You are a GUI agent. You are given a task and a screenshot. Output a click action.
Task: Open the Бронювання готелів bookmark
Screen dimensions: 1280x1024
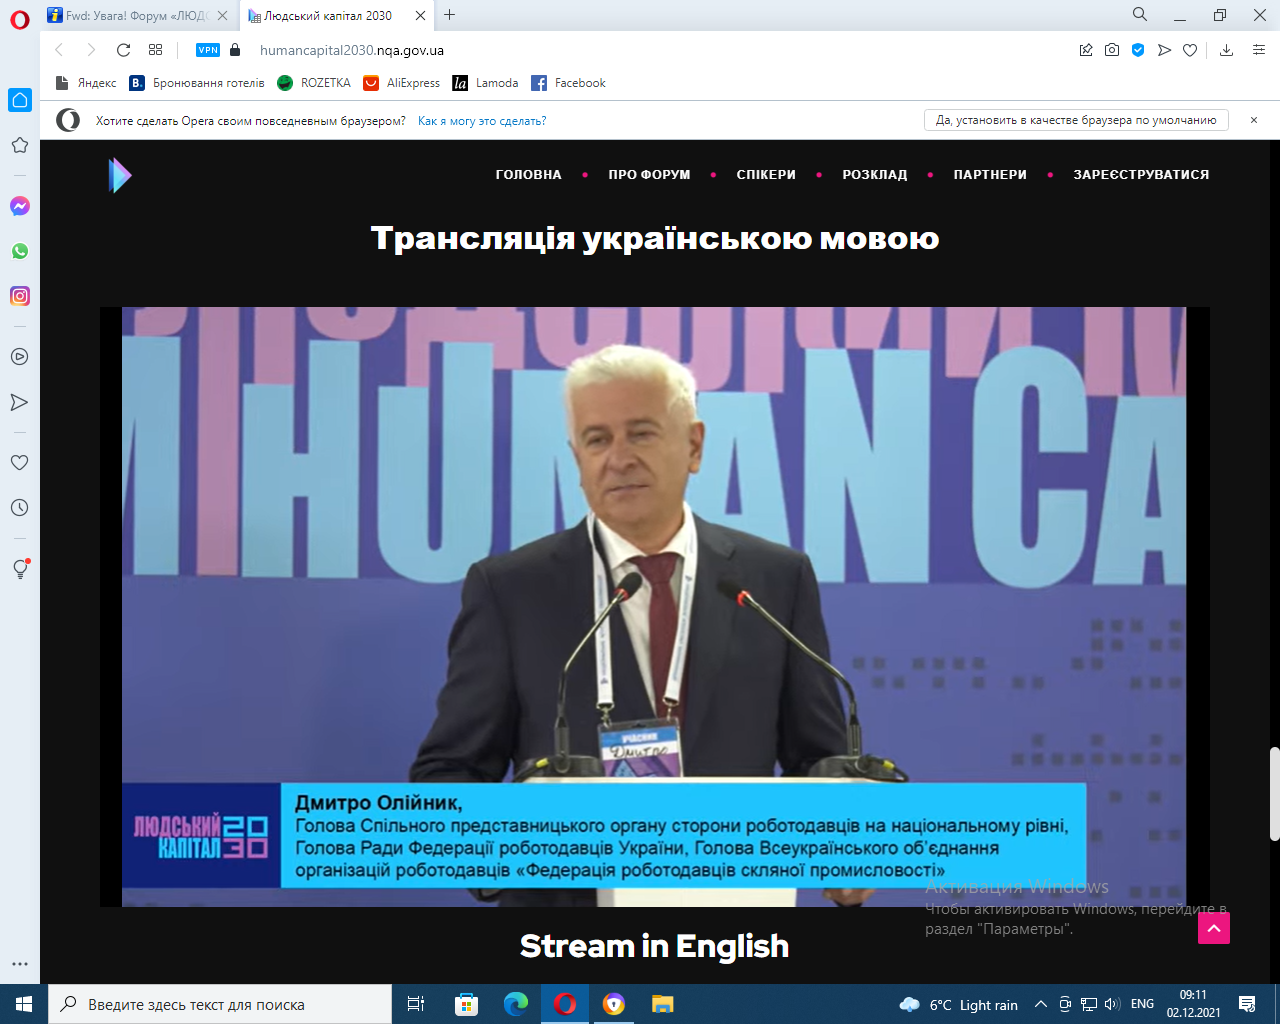point(197,83)
